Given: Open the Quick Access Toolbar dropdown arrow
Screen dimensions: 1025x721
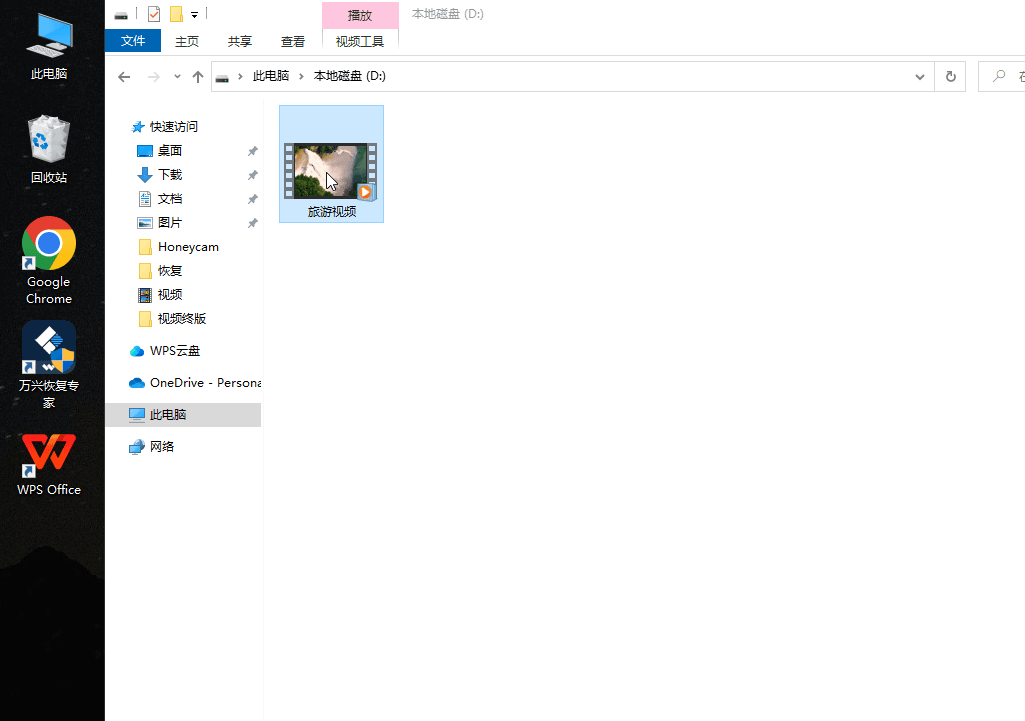Looking at the screenshot, I should [194, 14].
